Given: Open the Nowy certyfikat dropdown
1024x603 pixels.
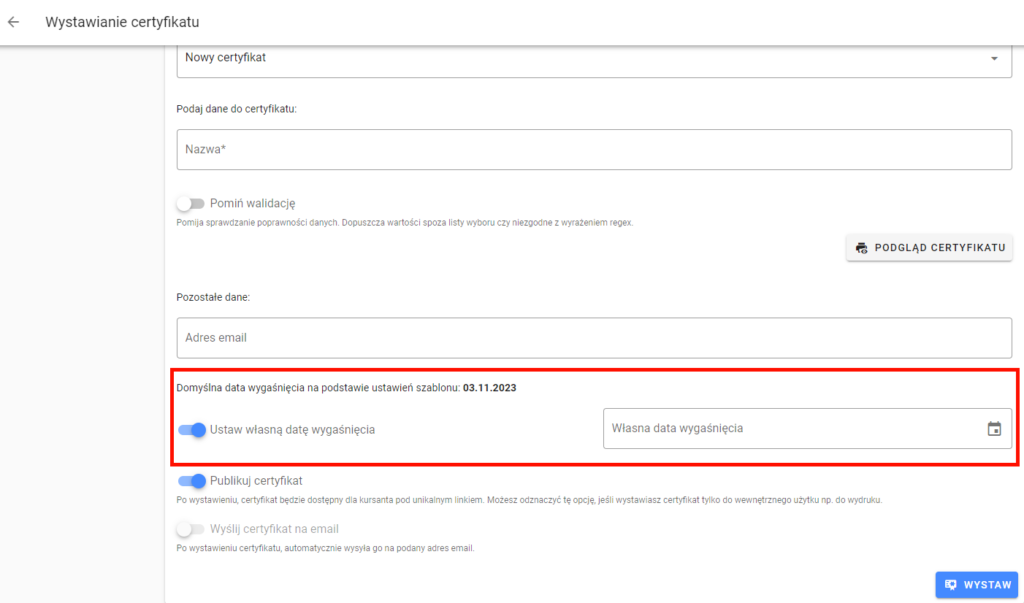Looking at the screenshot, I should pyautogui.click(x=594, y=59).
